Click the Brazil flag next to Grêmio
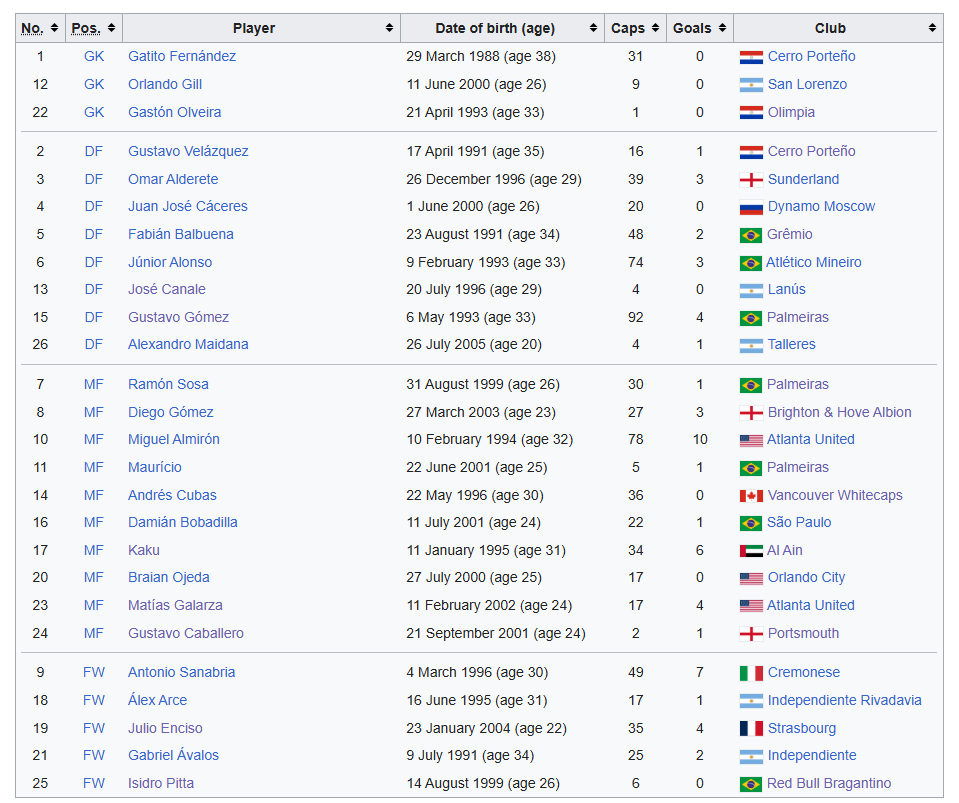Screen dimensions: 959x803 point(750,235)
